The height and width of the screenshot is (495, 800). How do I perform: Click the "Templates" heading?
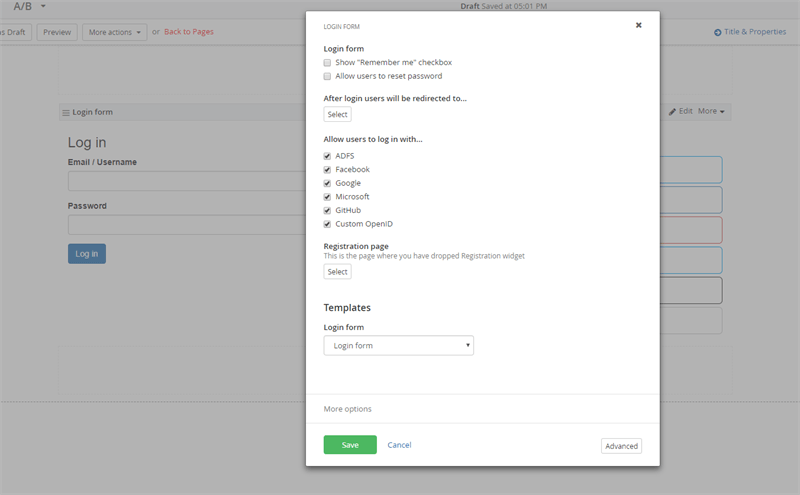tap(347, 308)
